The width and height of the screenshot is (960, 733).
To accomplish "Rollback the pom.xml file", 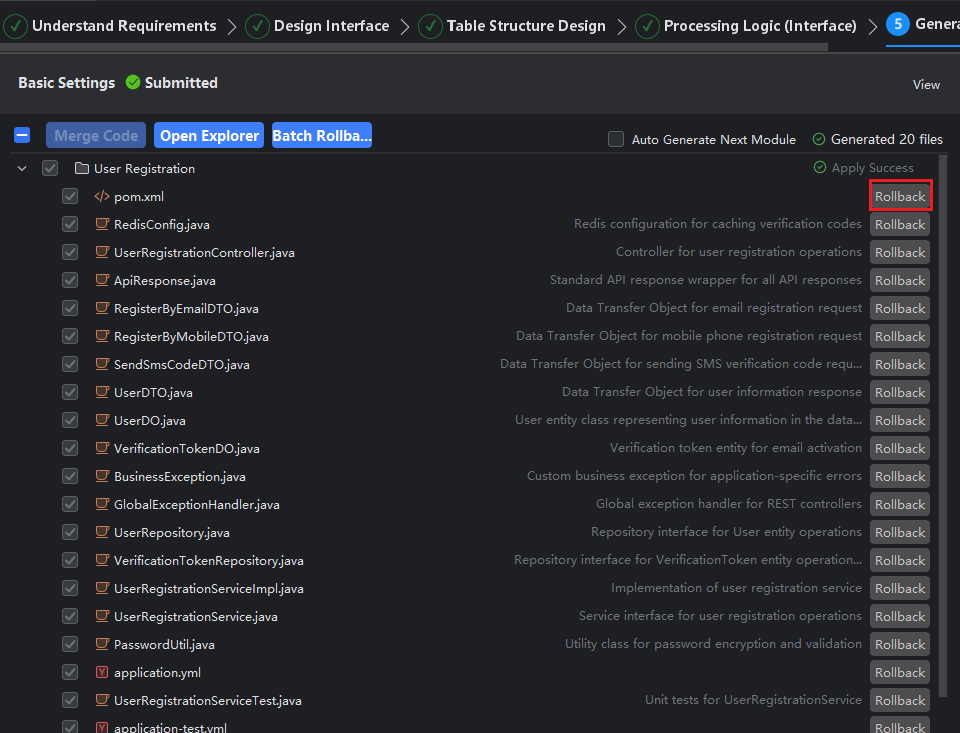I will 900,197.
